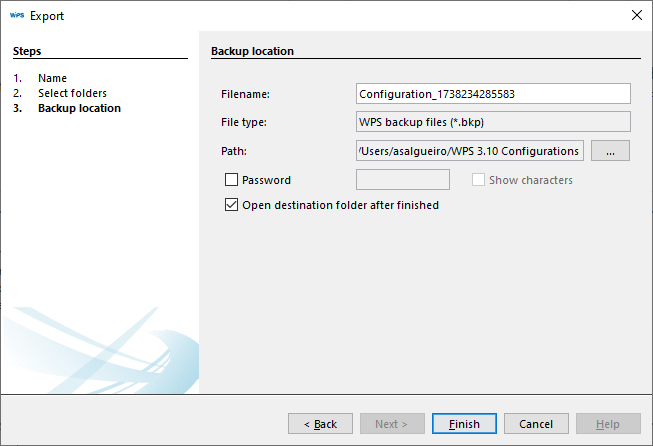Image resolution: width=653 pixels, height=446 pixels.
Task: Close the Export dialog window
Action: coord(637,16)
